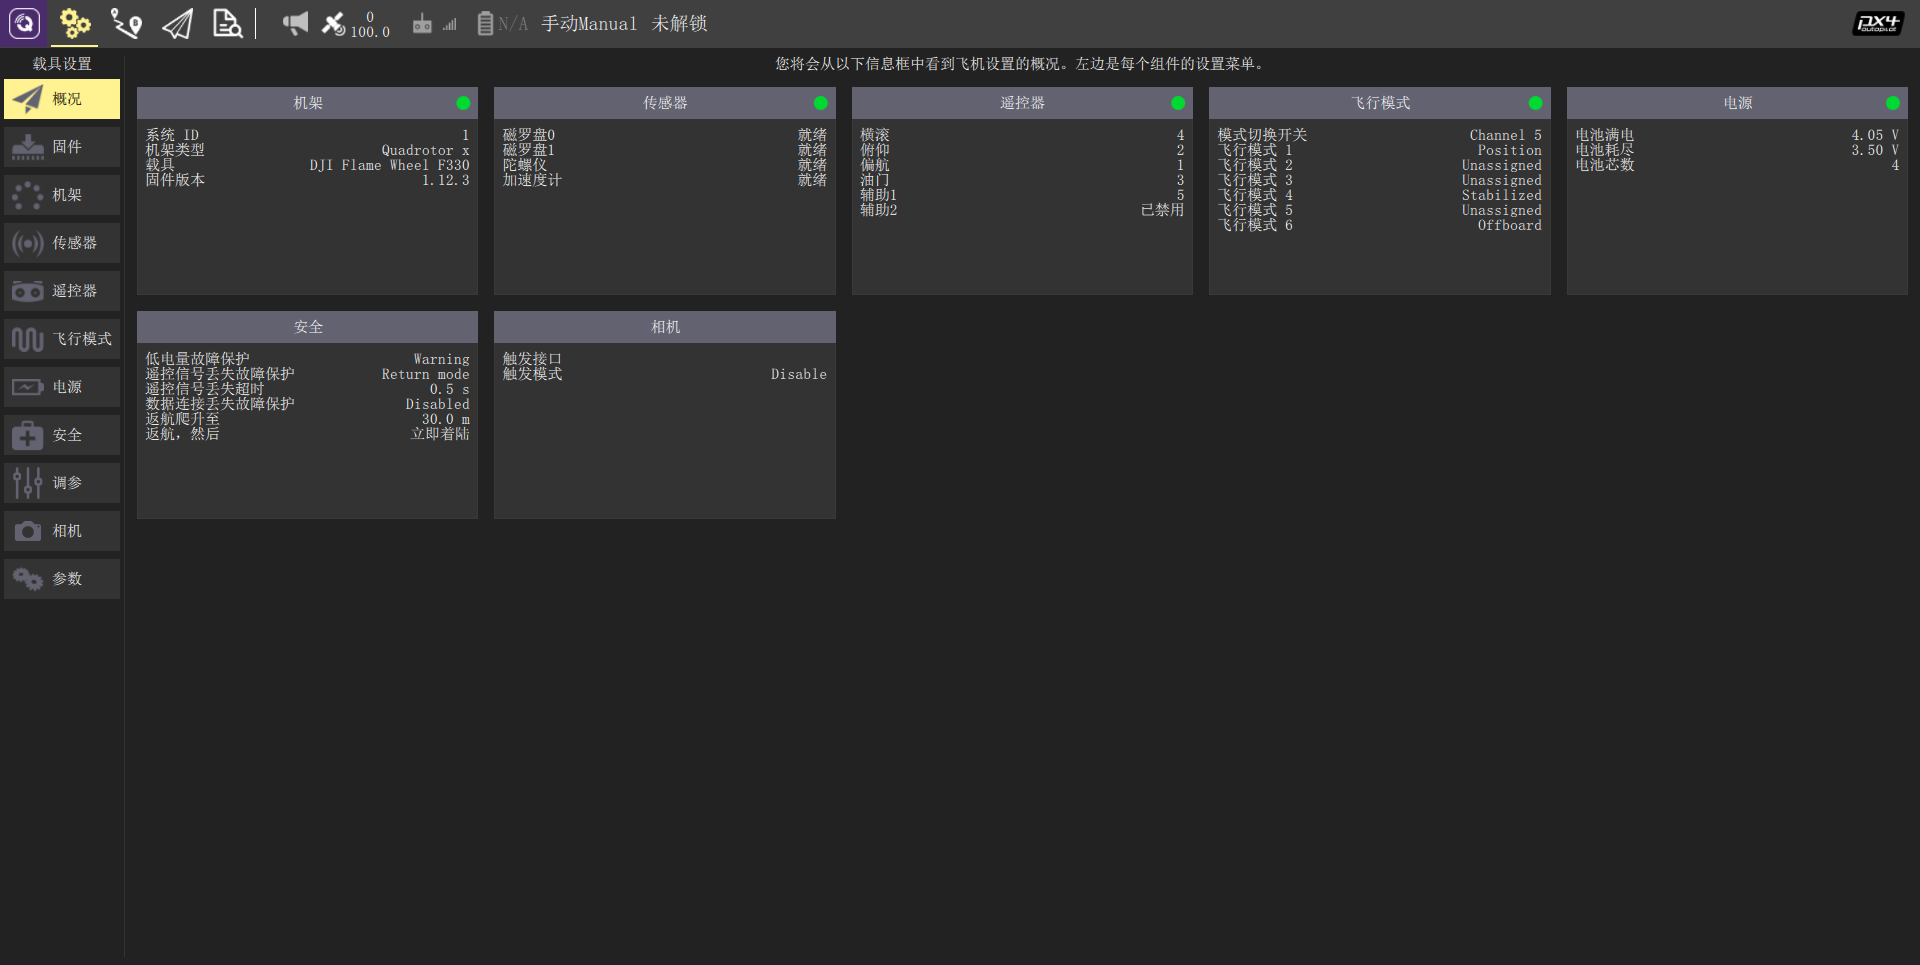Screen dimensions: 1920x965
Task: Open the 传感器 sensors sidebar icon
Action: coord(28,243)
